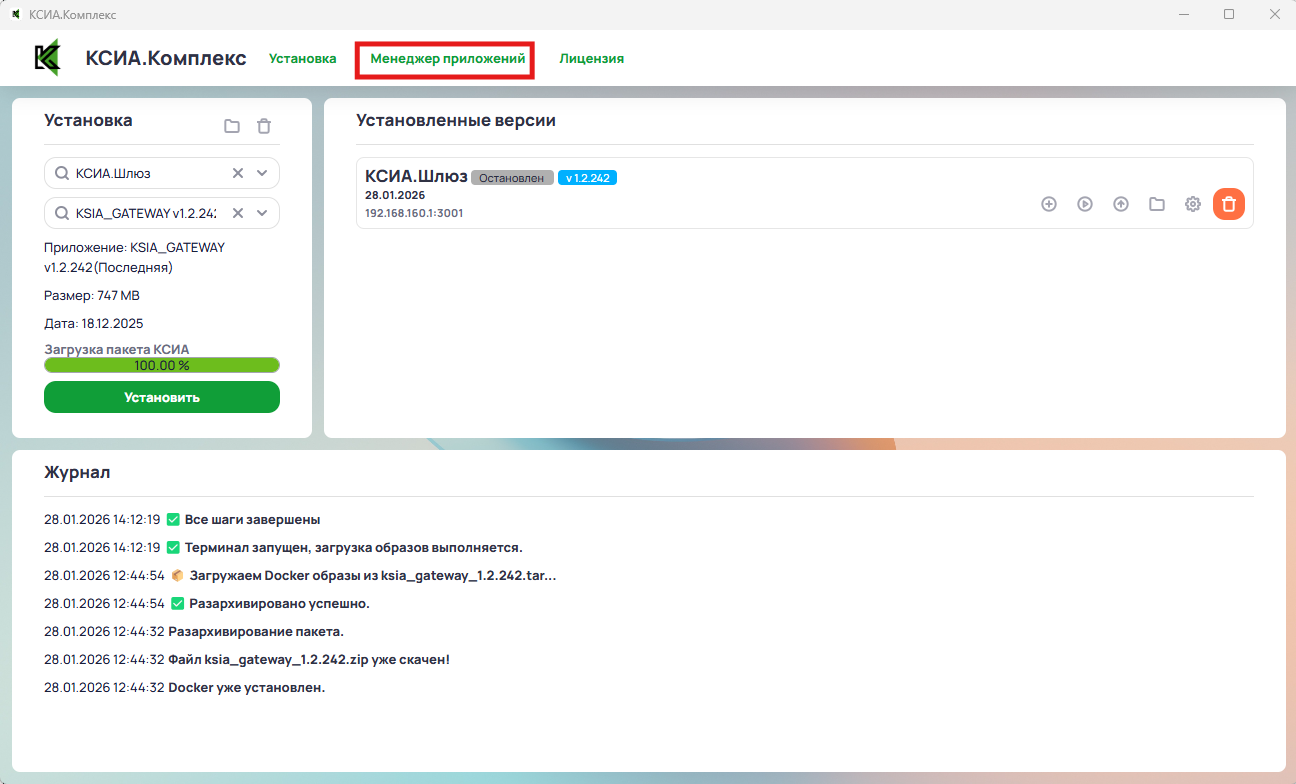Click the folder icon in Установка header
The height and width of the screenshot is (784, 1296).
coord(232,126)
